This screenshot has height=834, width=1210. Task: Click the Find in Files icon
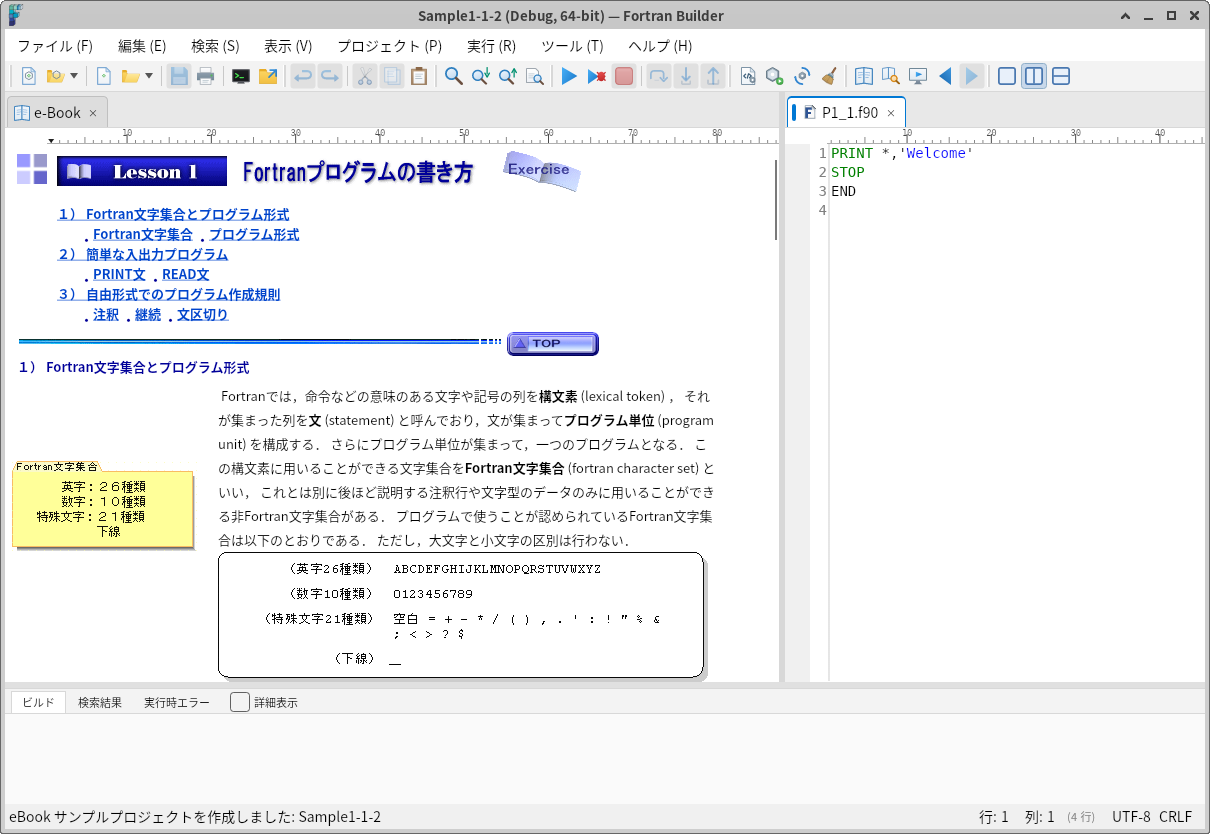(x=535, y=76)
